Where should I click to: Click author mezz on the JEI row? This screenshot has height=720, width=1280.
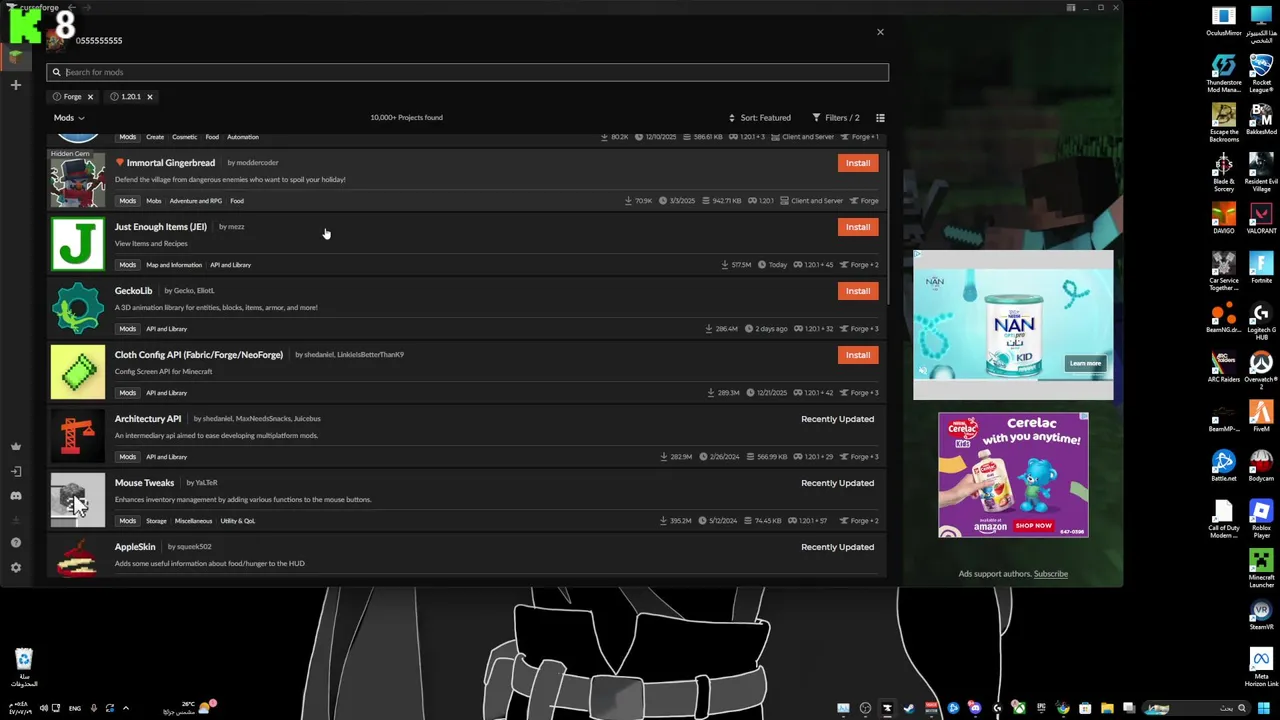pos(236,227)
